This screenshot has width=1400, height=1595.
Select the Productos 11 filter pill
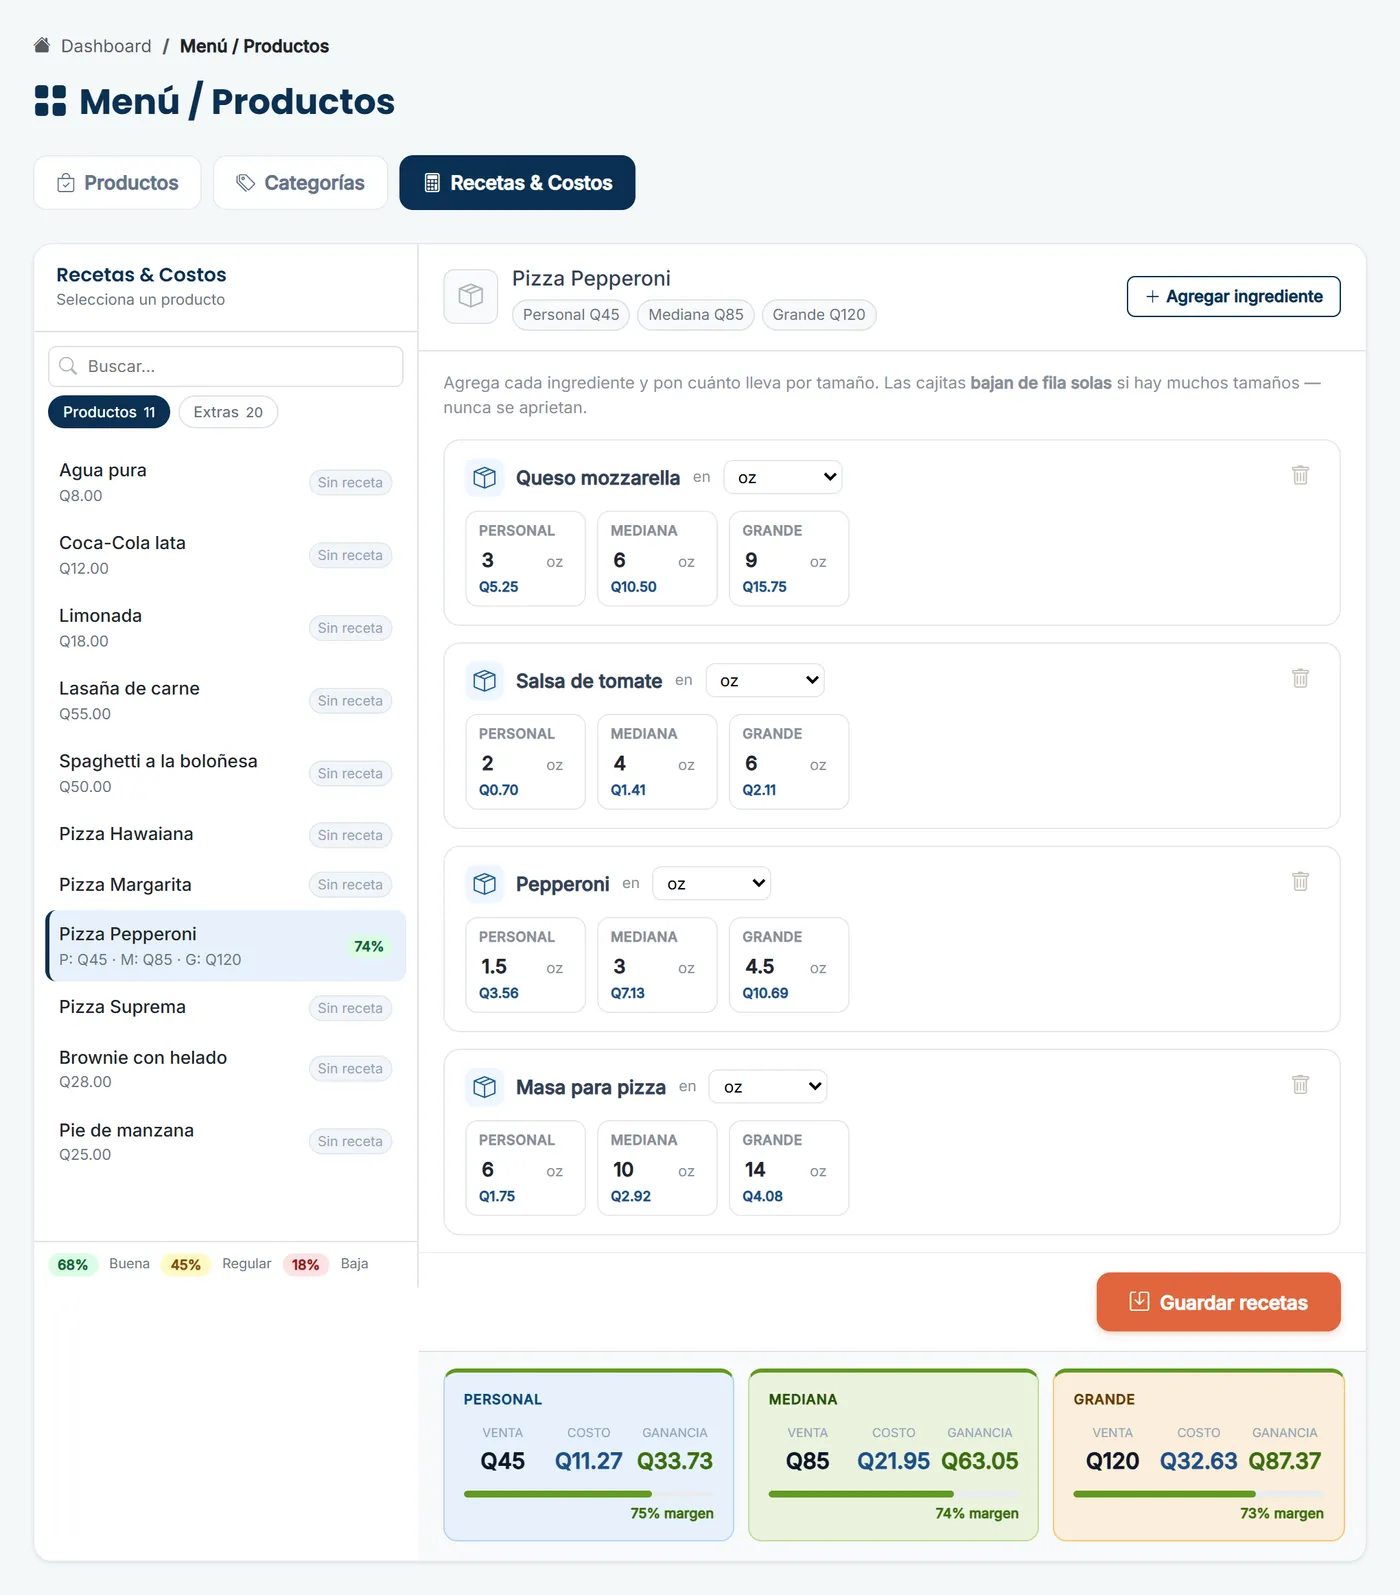click(x=109, y=412)
